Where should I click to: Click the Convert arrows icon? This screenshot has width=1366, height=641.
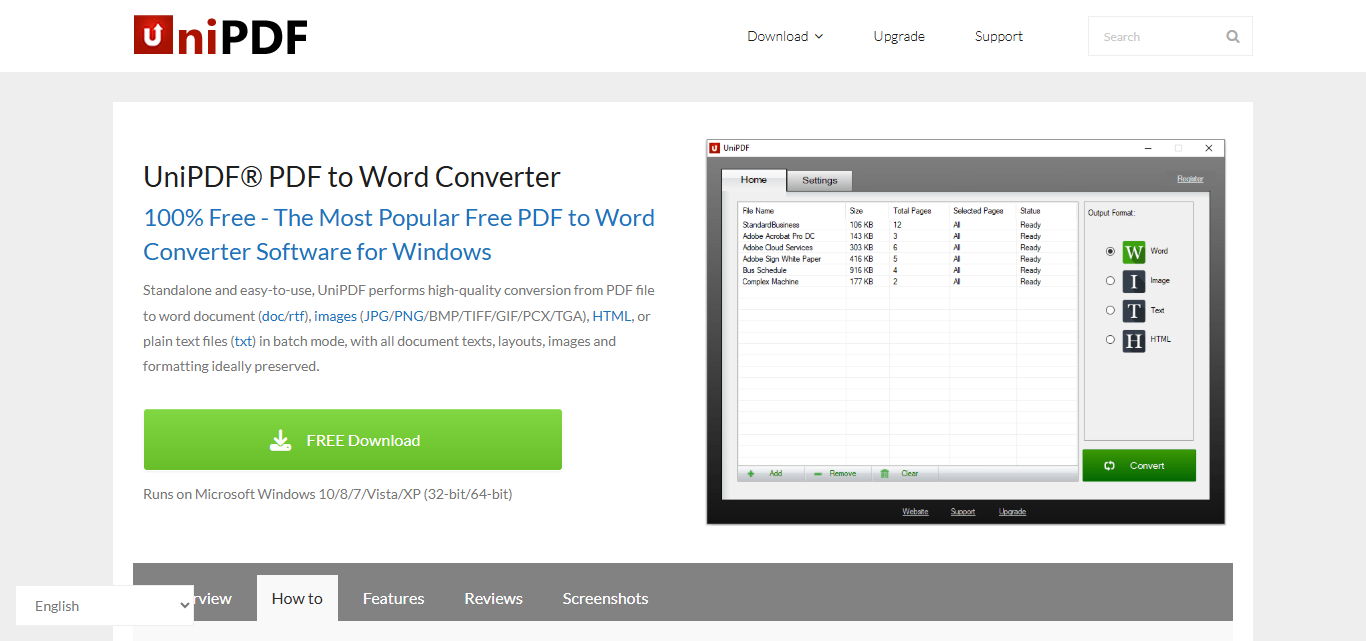pyautogui.click(x=1110, y=466)
